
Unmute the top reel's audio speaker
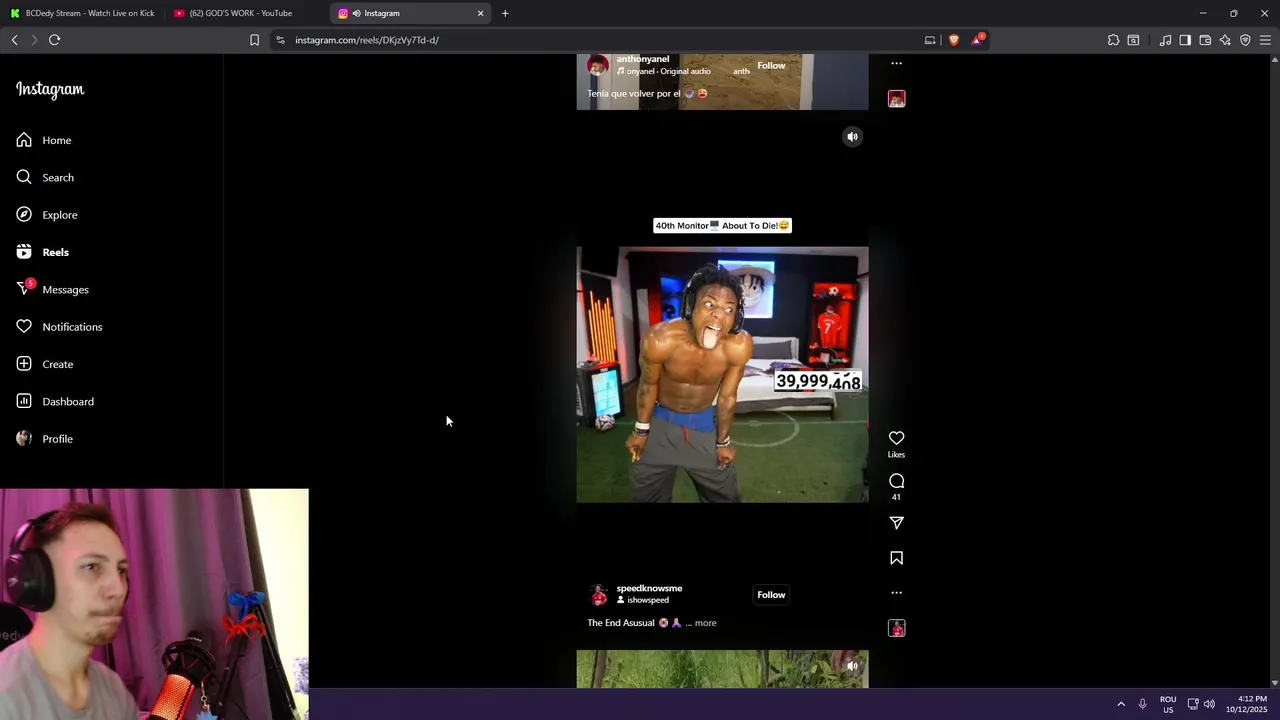click(852, 137)
